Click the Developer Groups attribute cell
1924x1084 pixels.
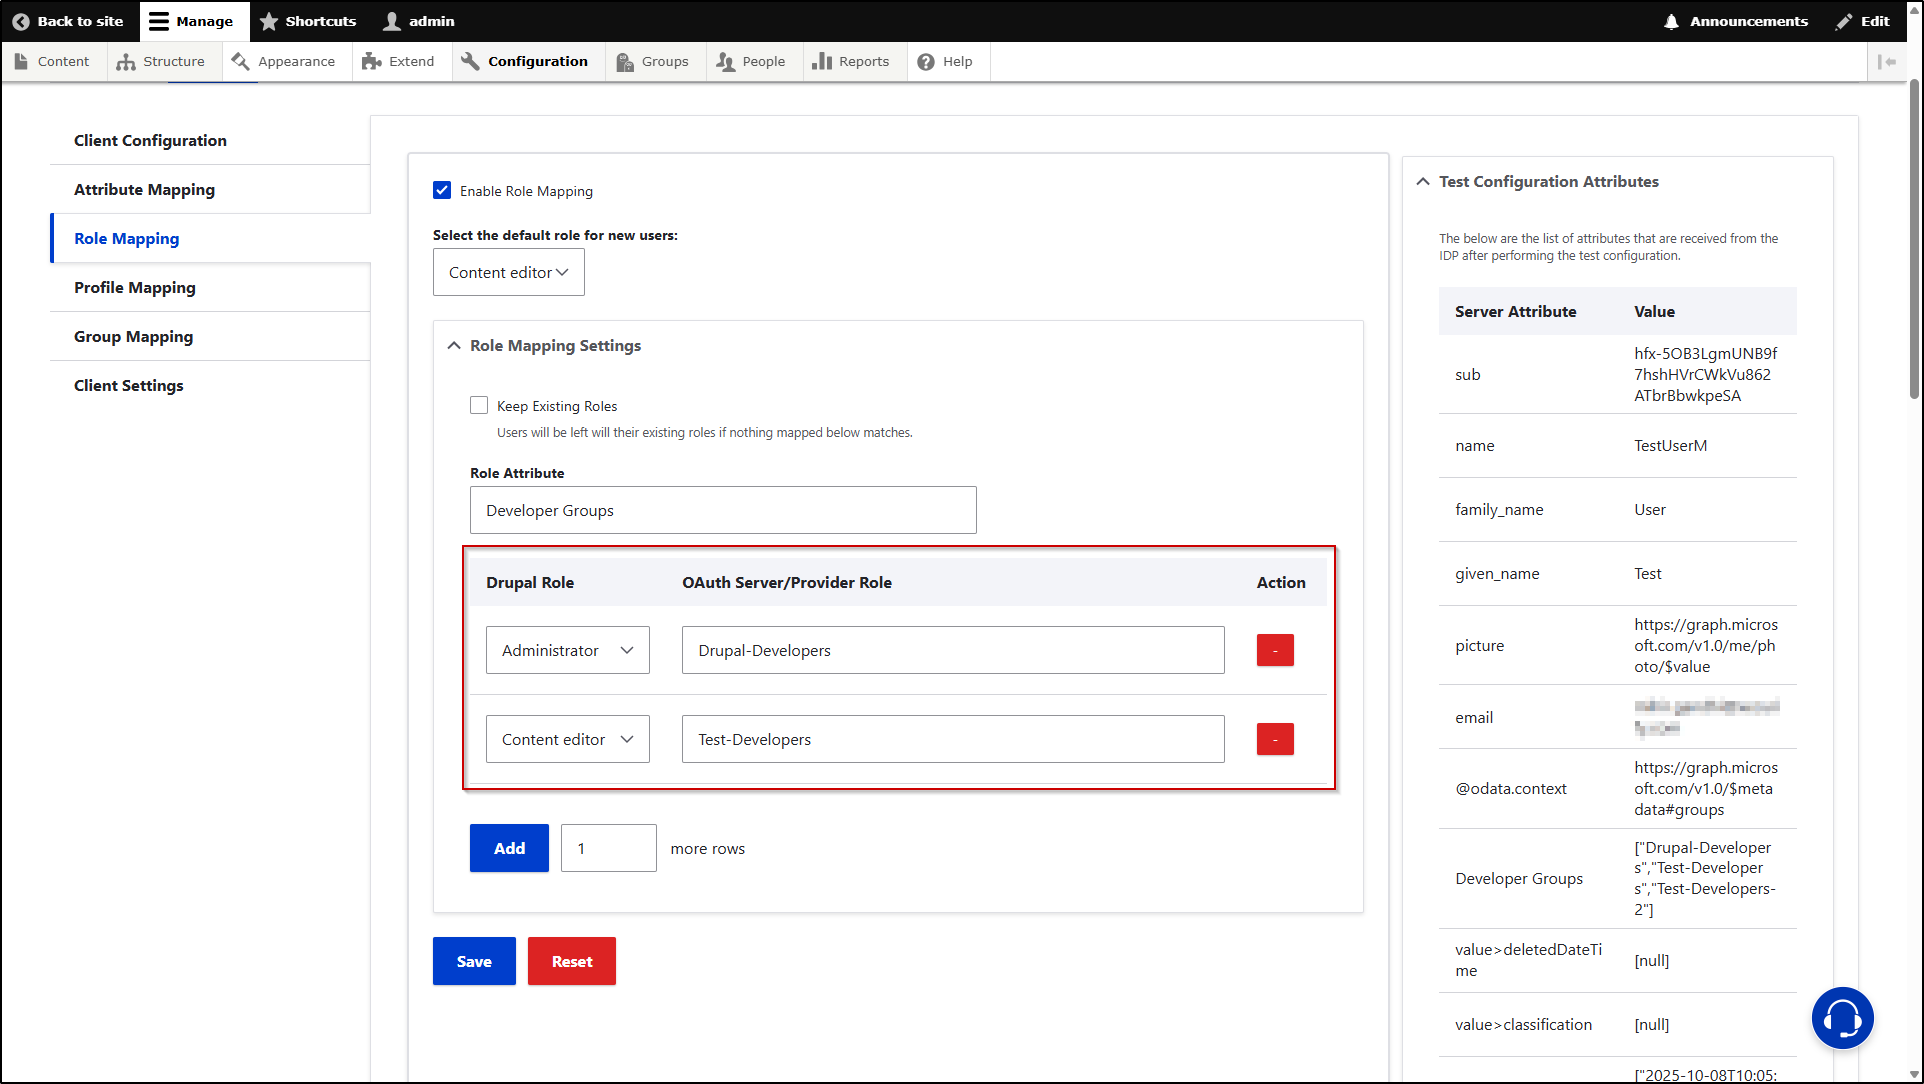(1519, 878)
